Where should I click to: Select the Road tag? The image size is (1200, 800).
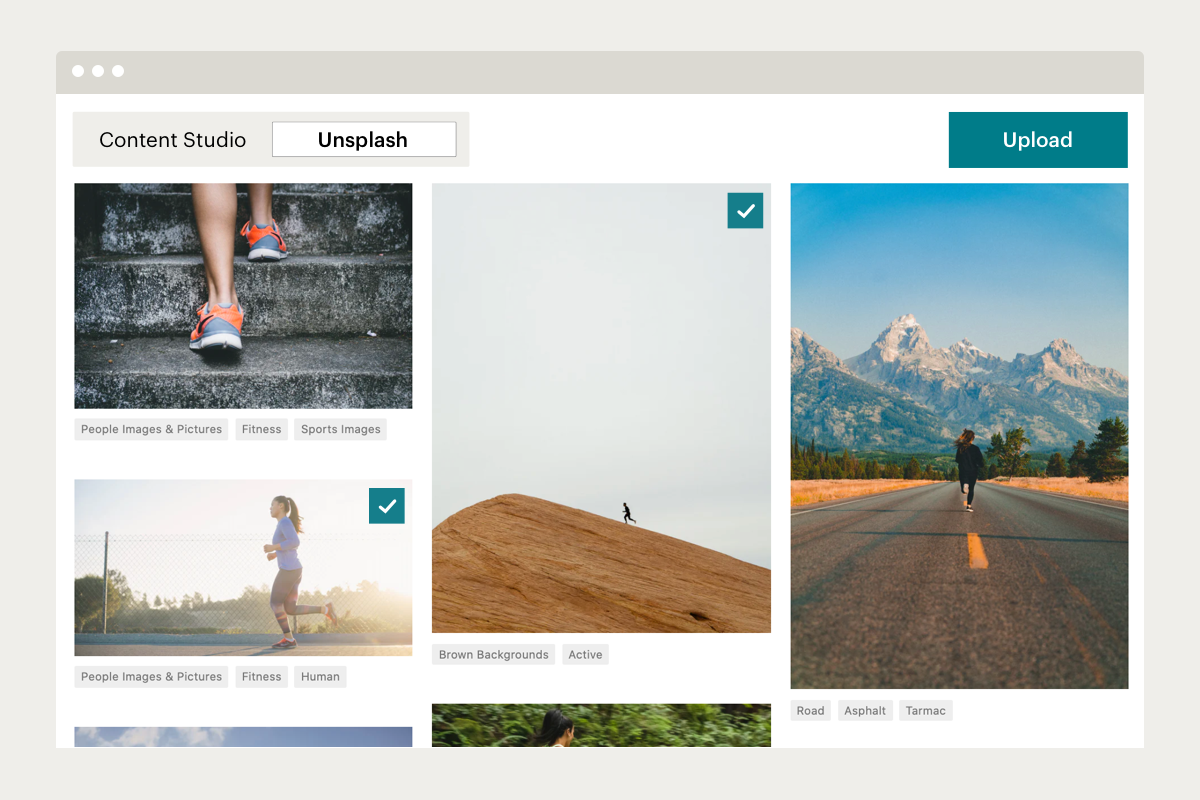pyautogui.click(x=810, y=711)
